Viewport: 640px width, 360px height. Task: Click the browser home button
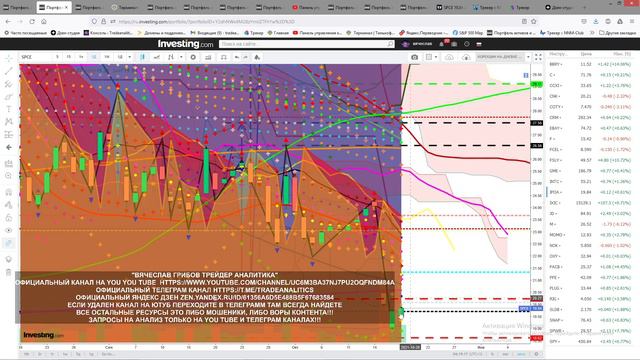click(x=44, y=21)
